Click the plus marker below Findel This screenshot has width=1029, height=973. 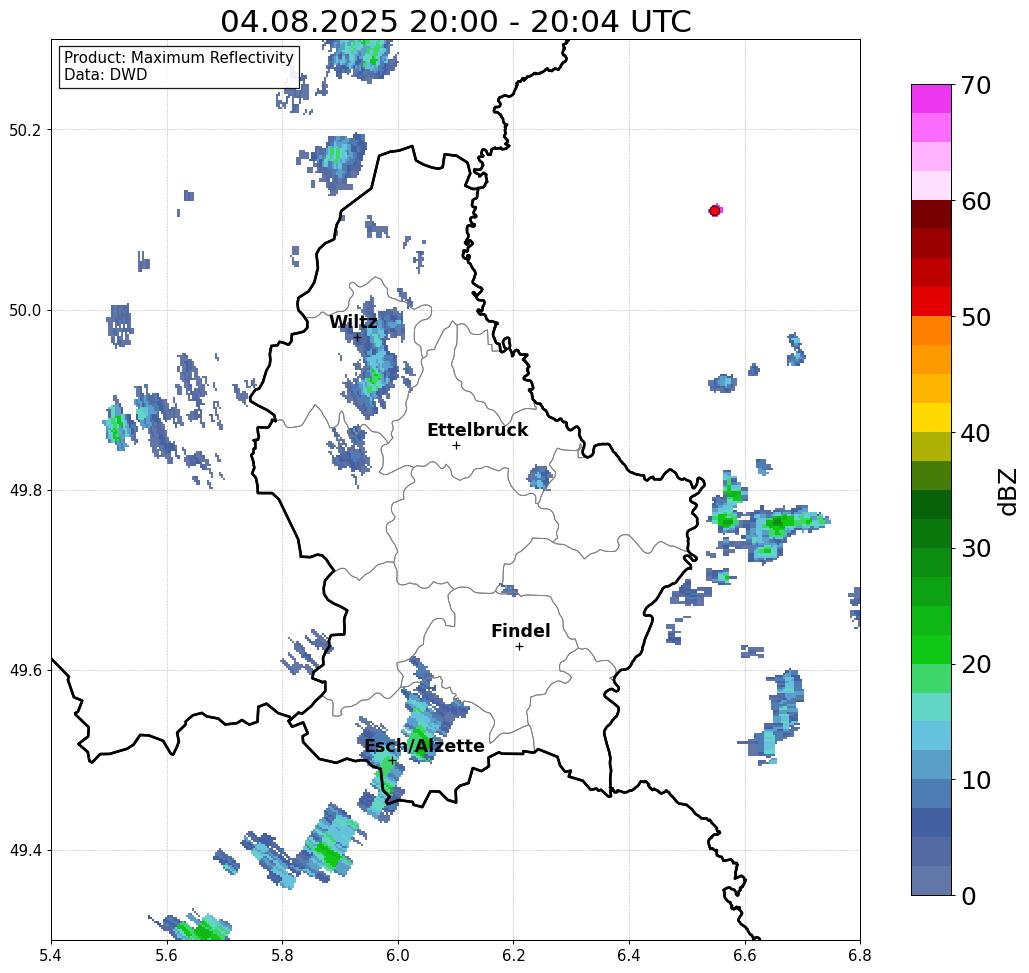point(519,647)
